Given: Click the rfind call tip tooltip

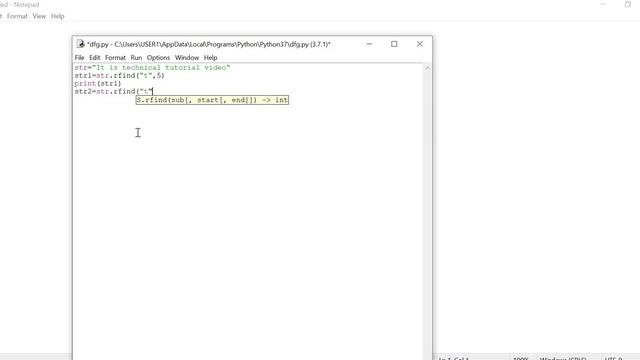Looking at the screenshot, I should (212, 100).
